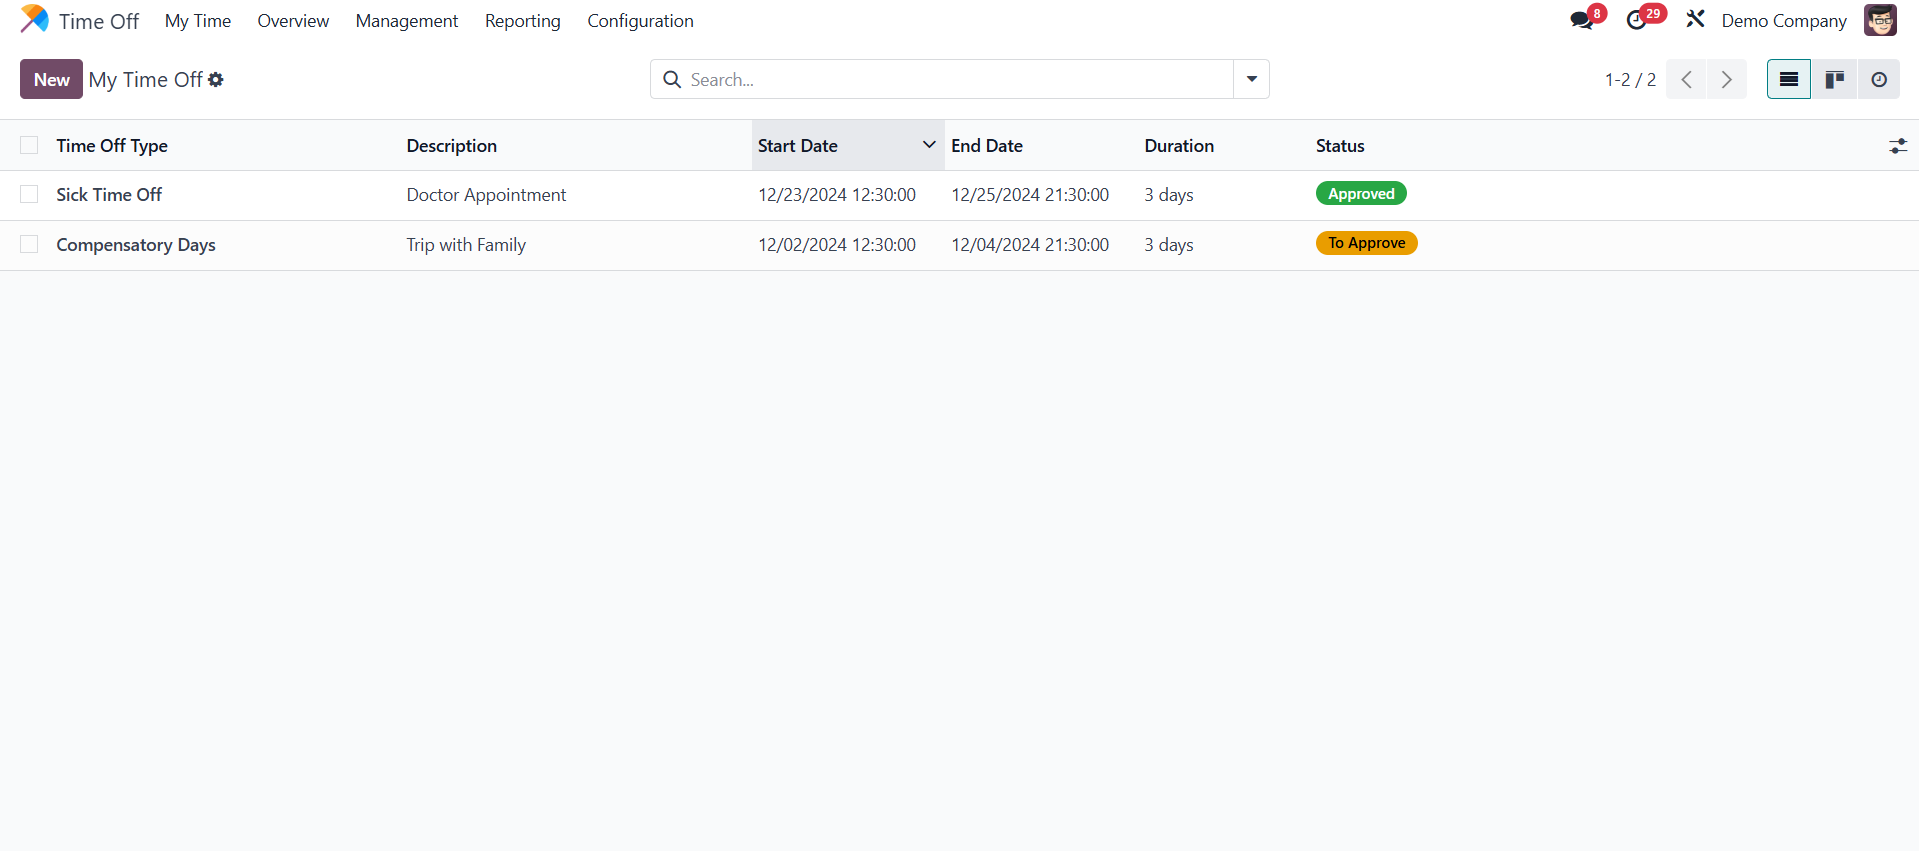Viewport: 1919px width, 851px height.
Task: Click the search magnifier icon
Action: [x=672, y=79]
